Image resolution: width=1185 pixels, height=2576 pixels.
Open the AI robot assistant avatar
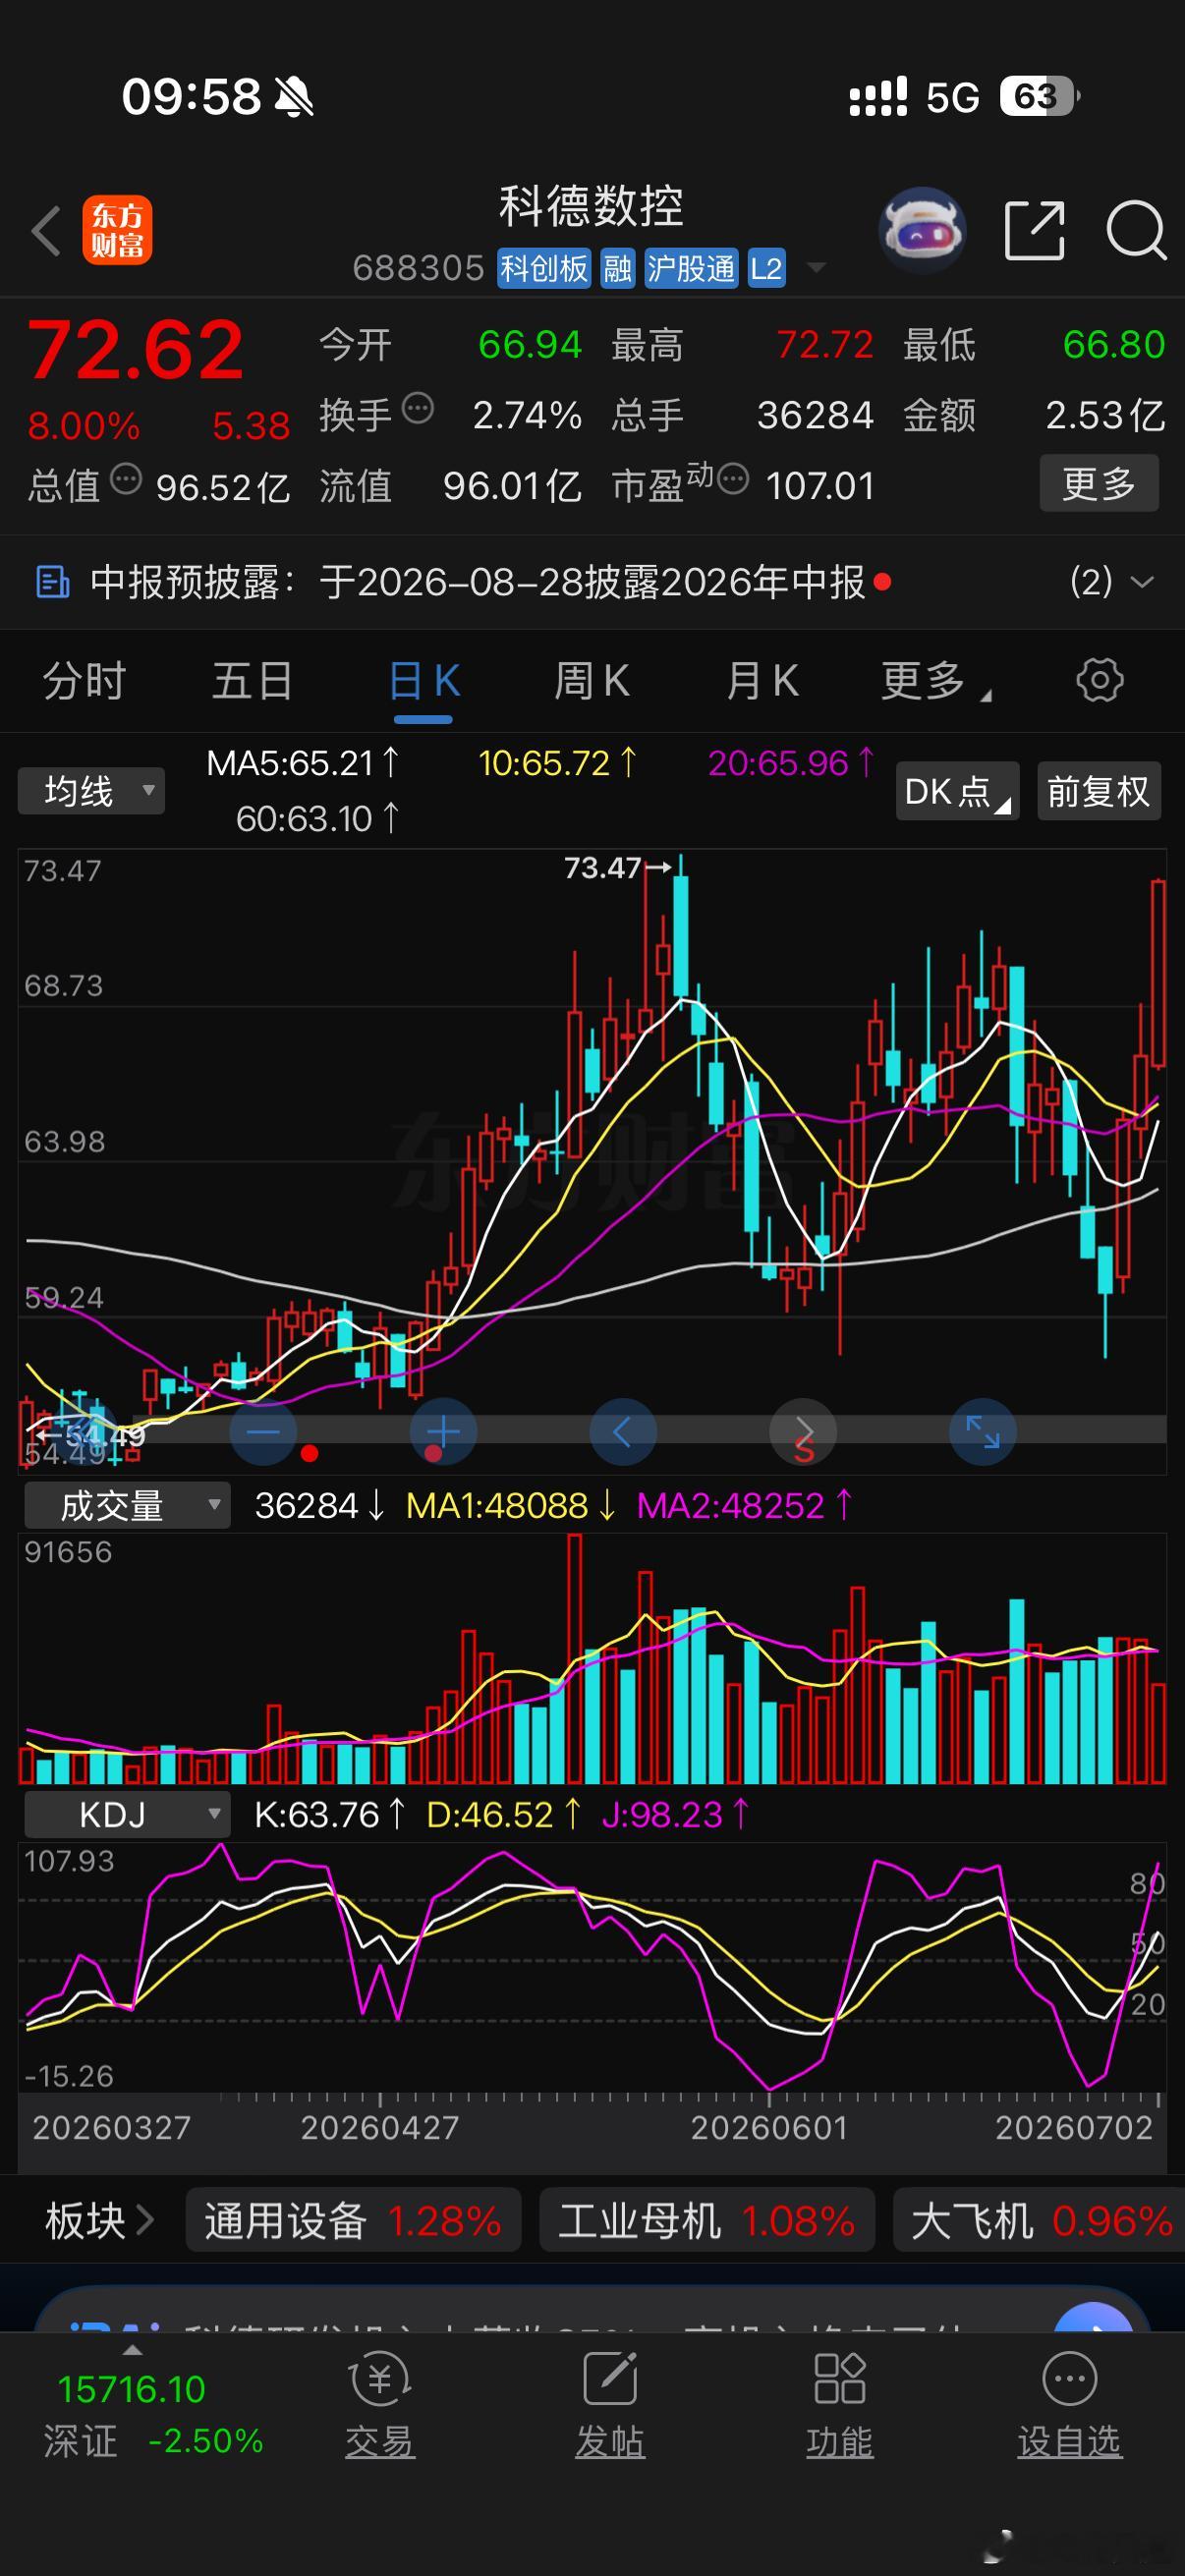click(x=921, y=230)
